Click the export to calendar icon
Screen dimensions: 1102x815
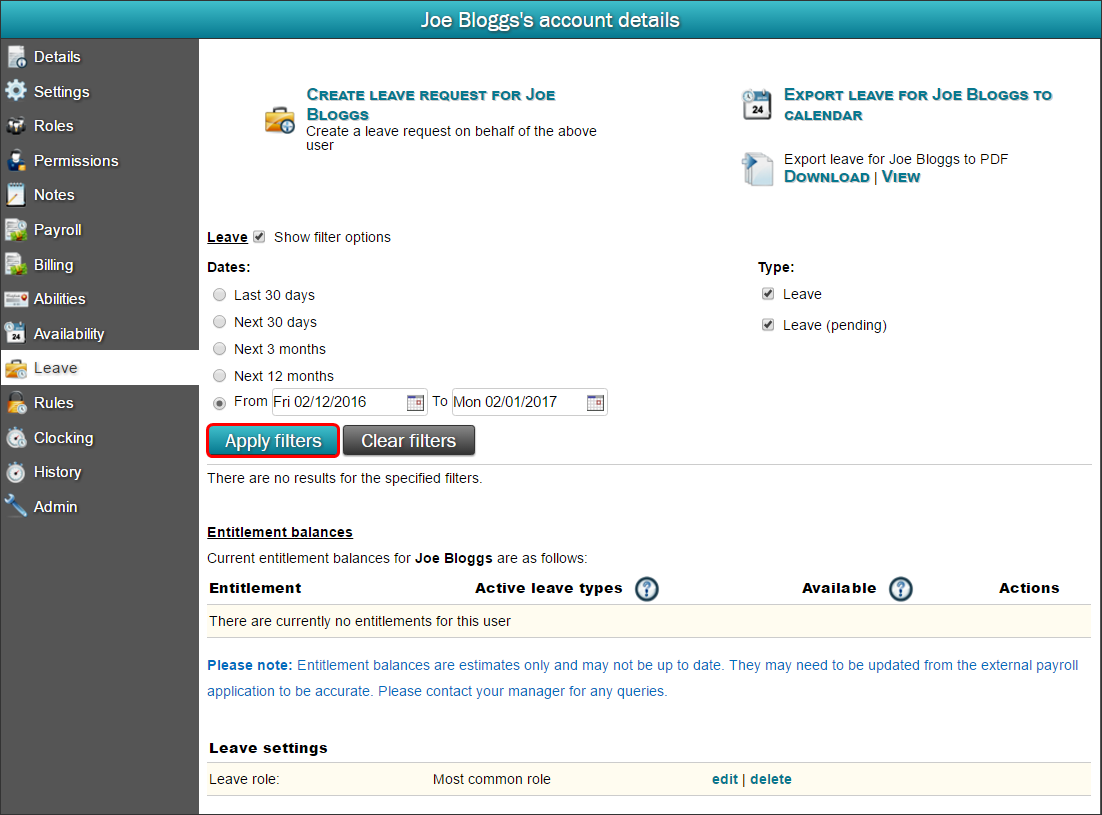(757, 104)
